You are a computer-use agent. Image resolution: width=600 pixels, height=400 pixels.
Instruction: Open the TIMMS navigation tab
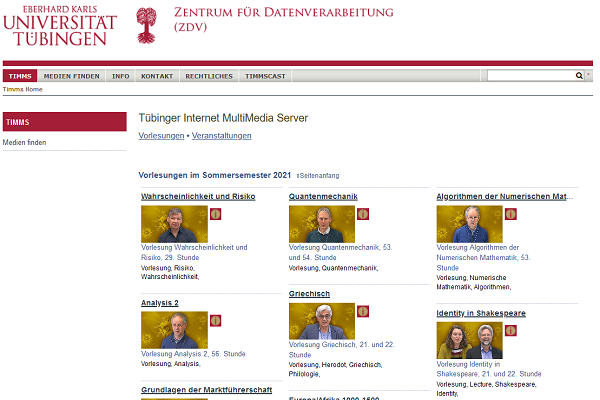point(19,76)
